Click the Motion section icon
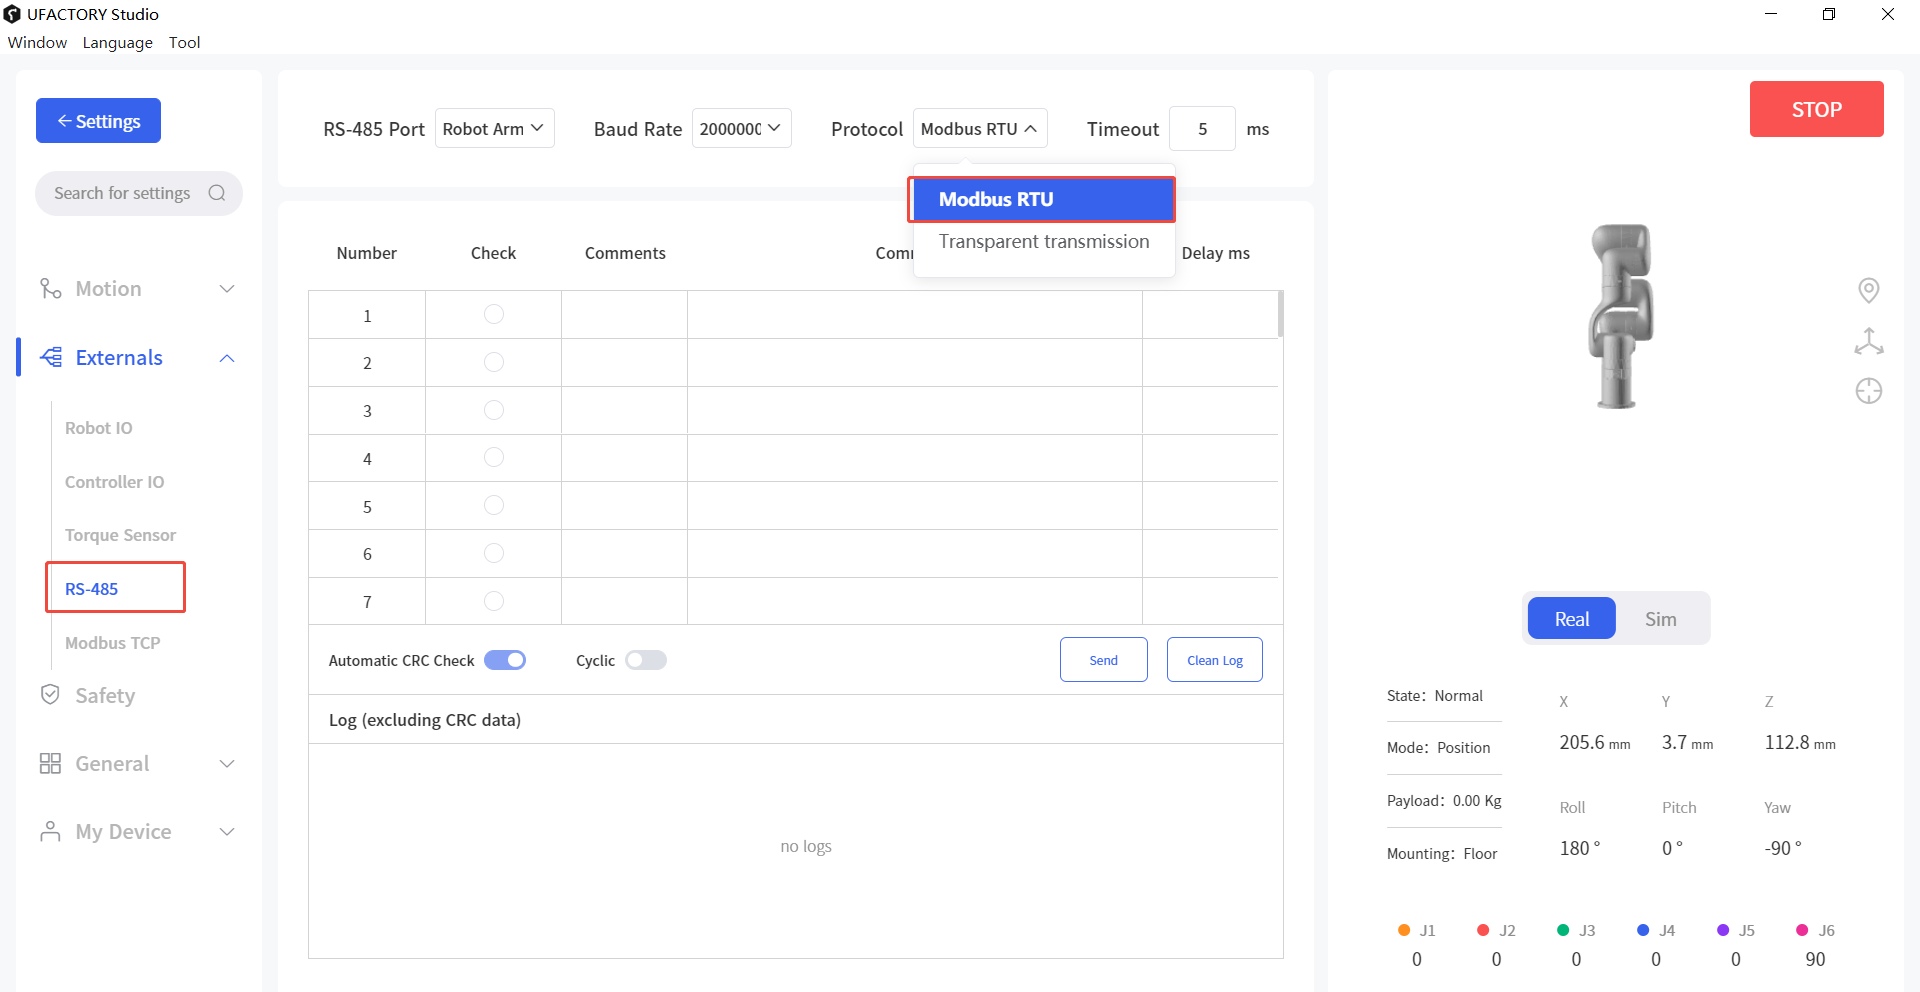The height and width of the screenshot is (992, 1920). 50,289
